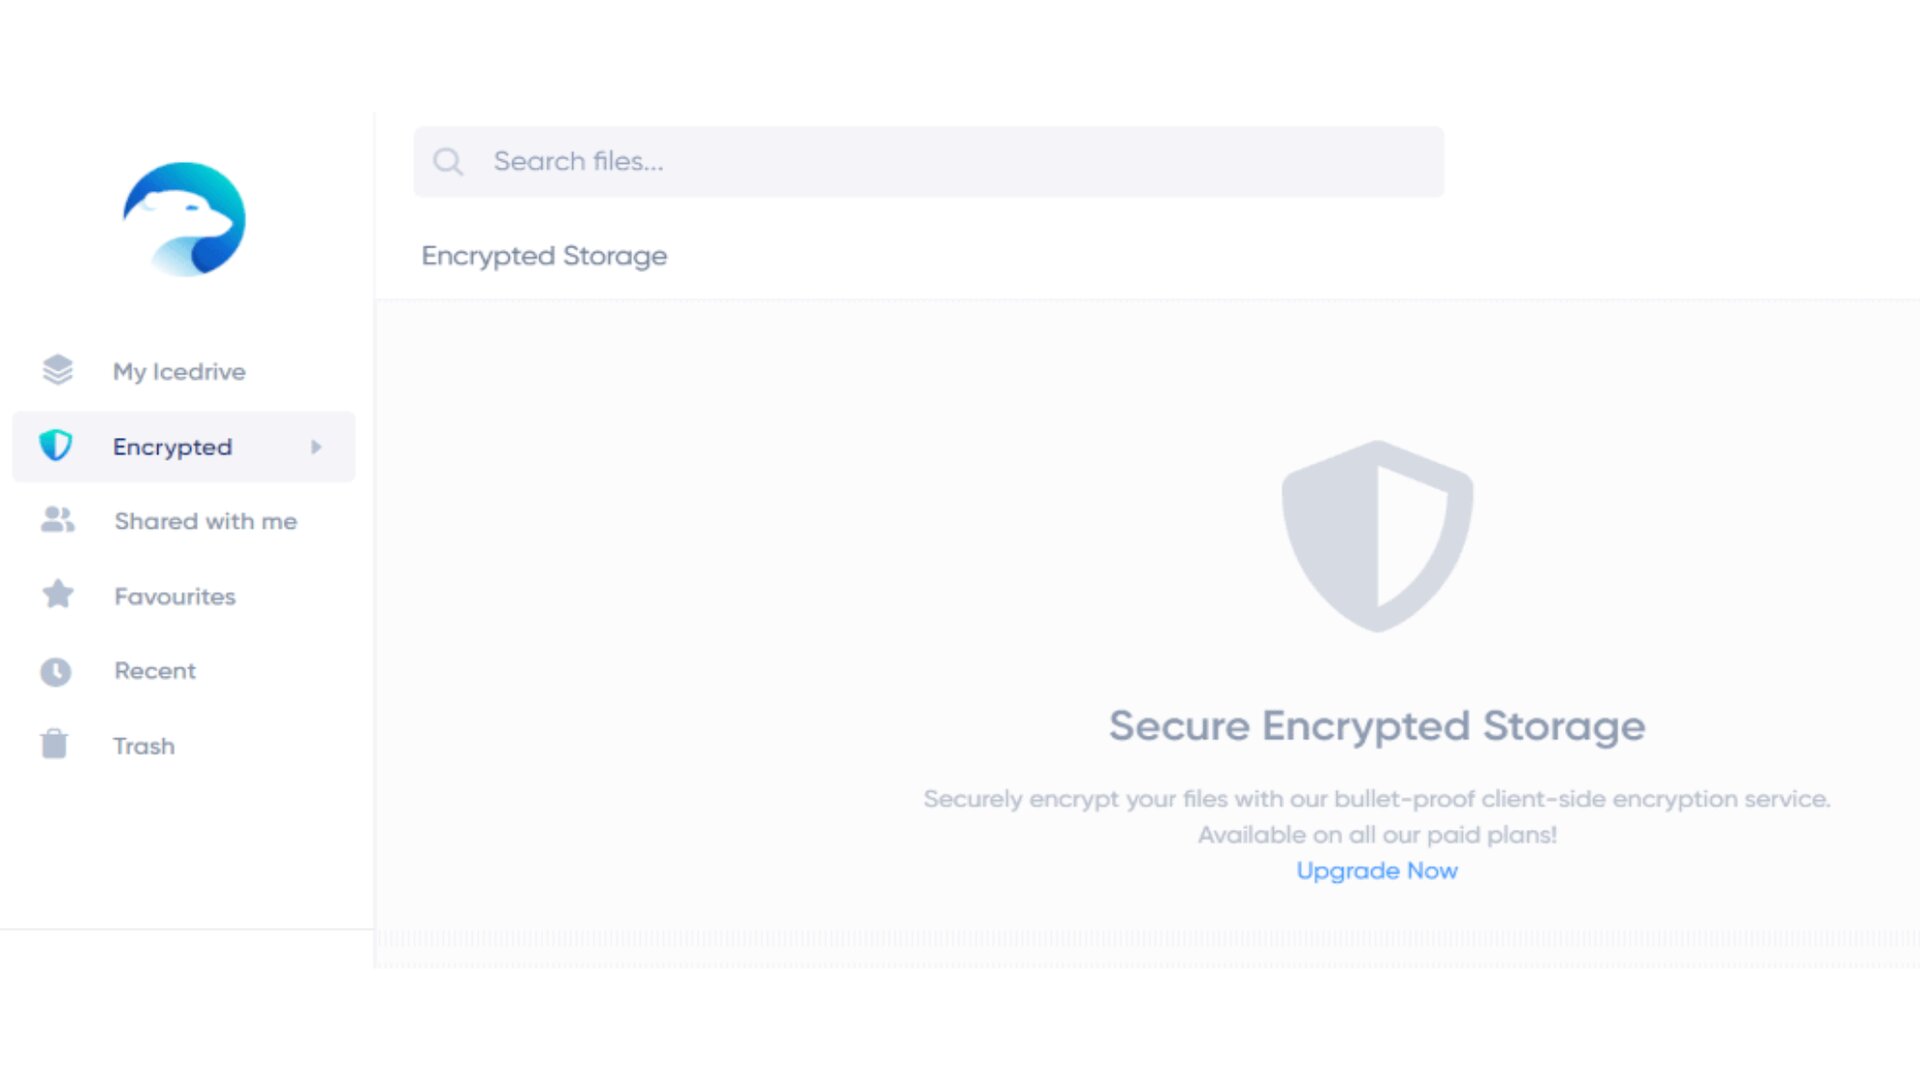Image resolution: width=1920 pixels, height=1080 pixels.
Task: Expand the Encrypted item arrow
Action: point(316,447)
